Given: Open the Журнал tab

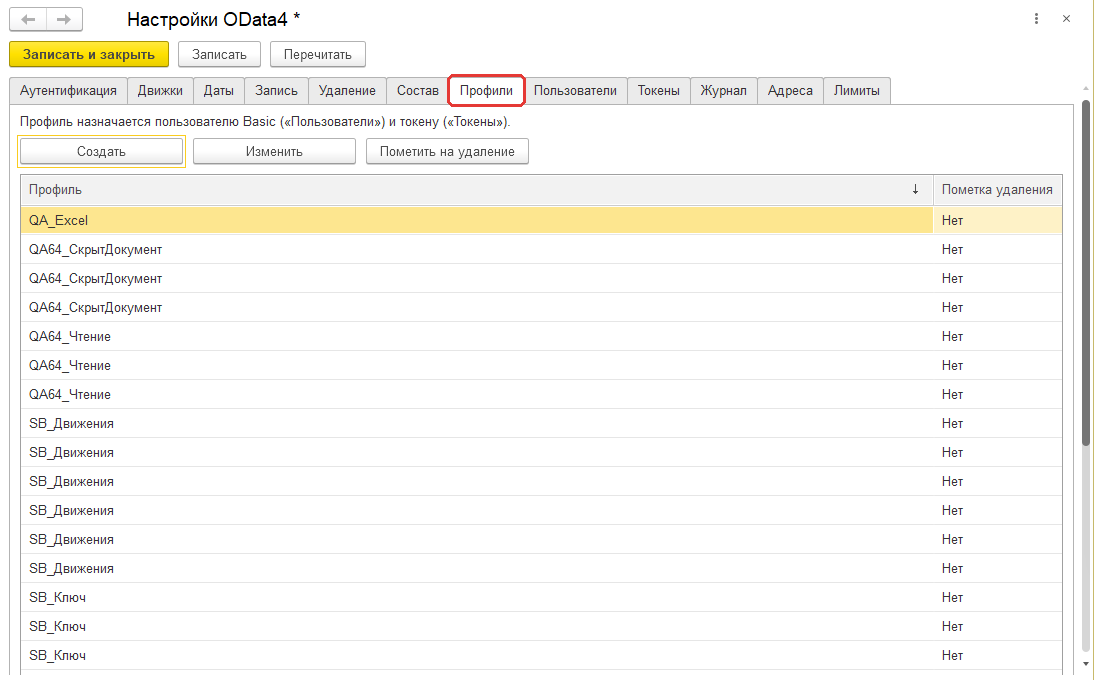Looking at the screenshot, I should point(724,91).
